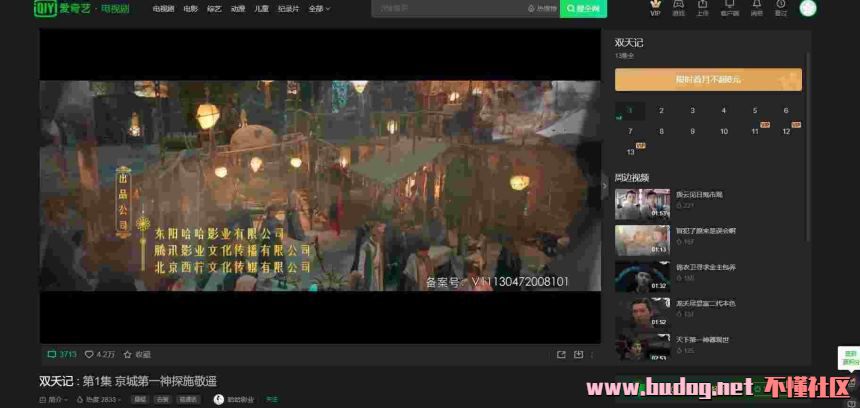This screenshot has width=860, height=408.
Task: Select 电视剧 in top navigation menu
Action: pyautogui.click(x=163, y=9)
